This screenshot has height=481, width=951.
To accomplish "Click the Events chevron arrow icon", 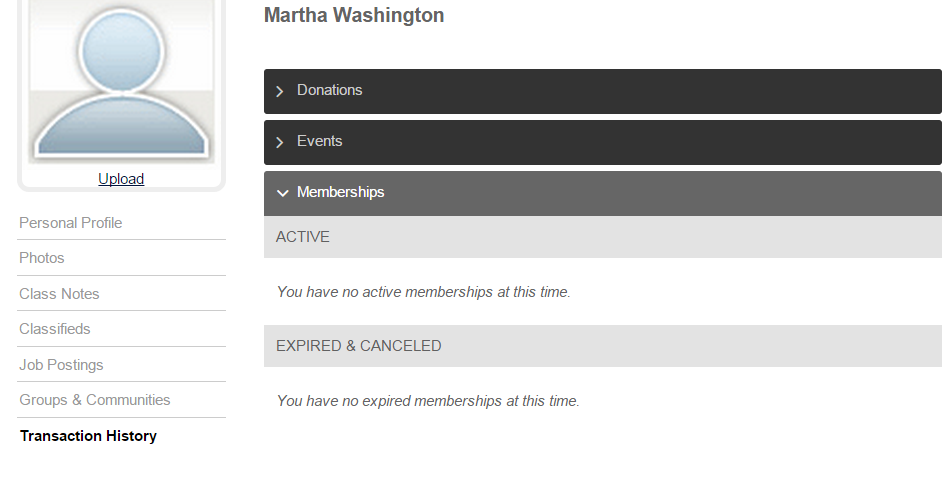I will point(280,143).
